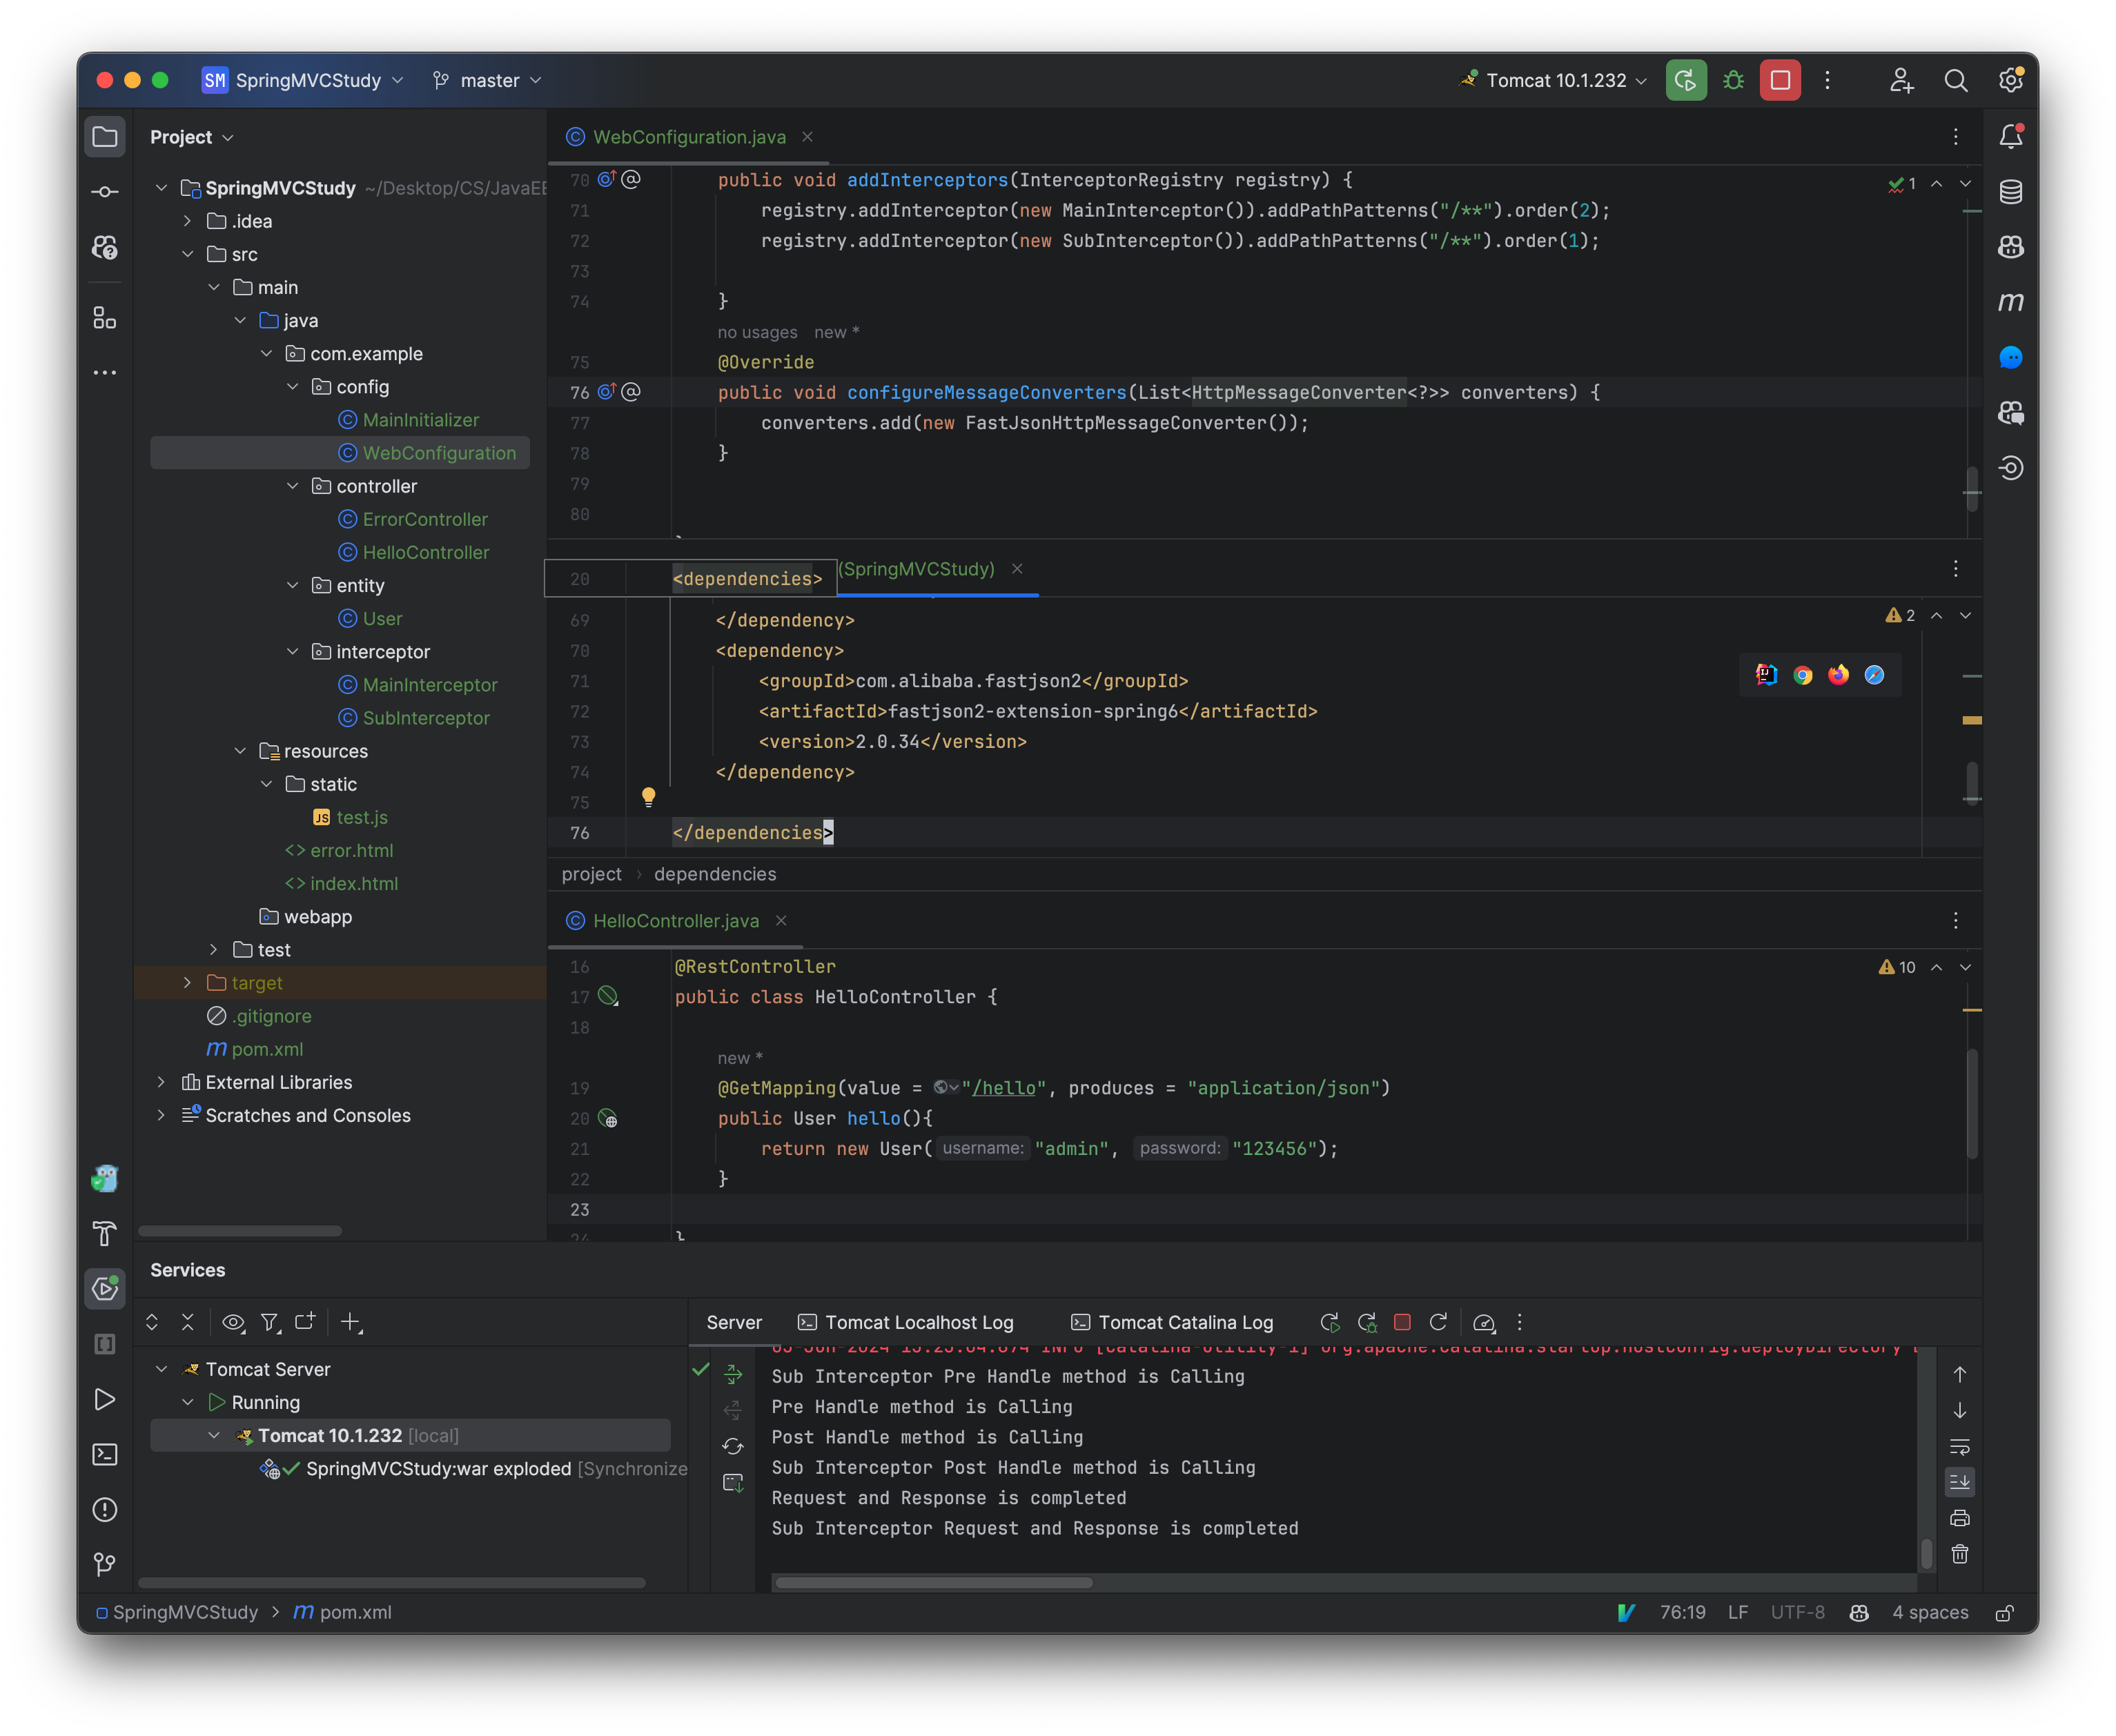Open the Structure tool window

pyautogui.click(x=105, y=318)
